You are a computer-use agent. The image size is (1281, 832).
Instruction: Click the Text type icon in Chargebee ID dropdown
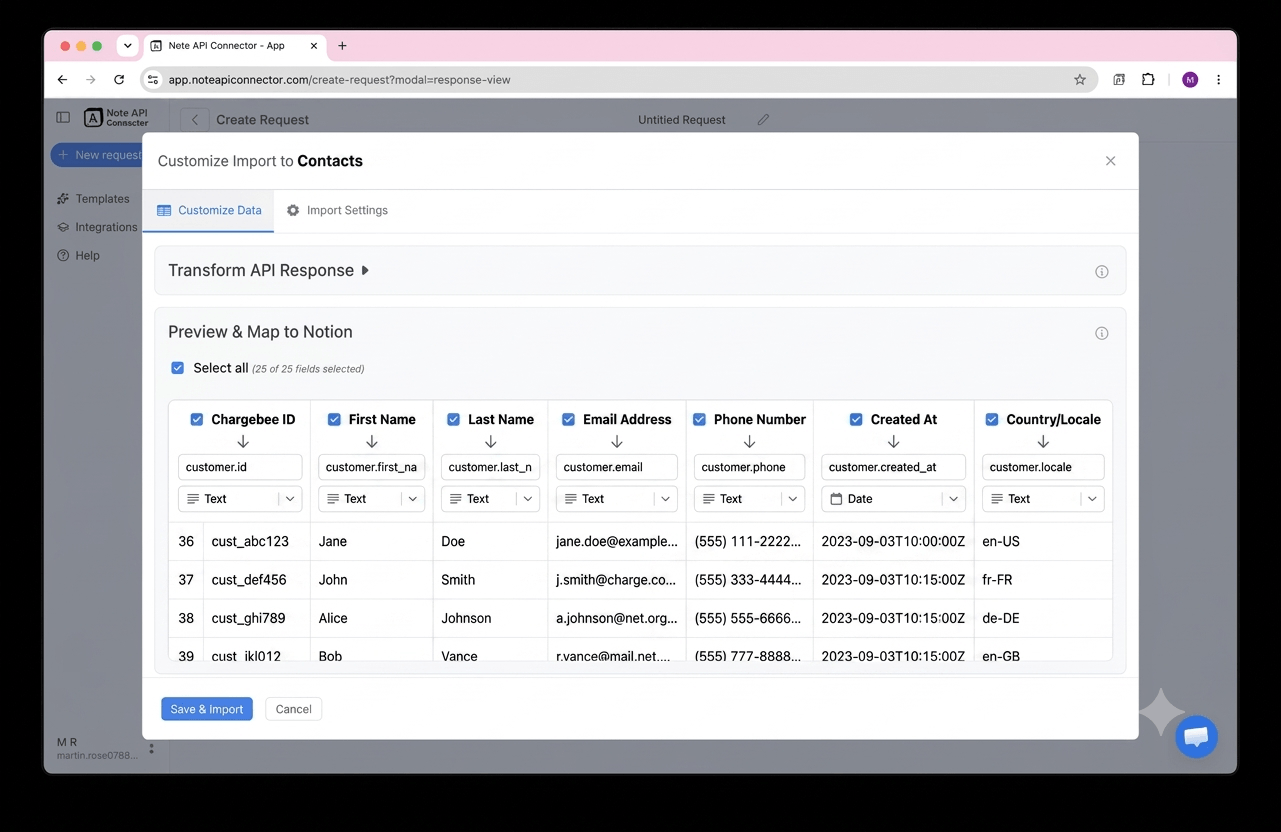[193, 498]
